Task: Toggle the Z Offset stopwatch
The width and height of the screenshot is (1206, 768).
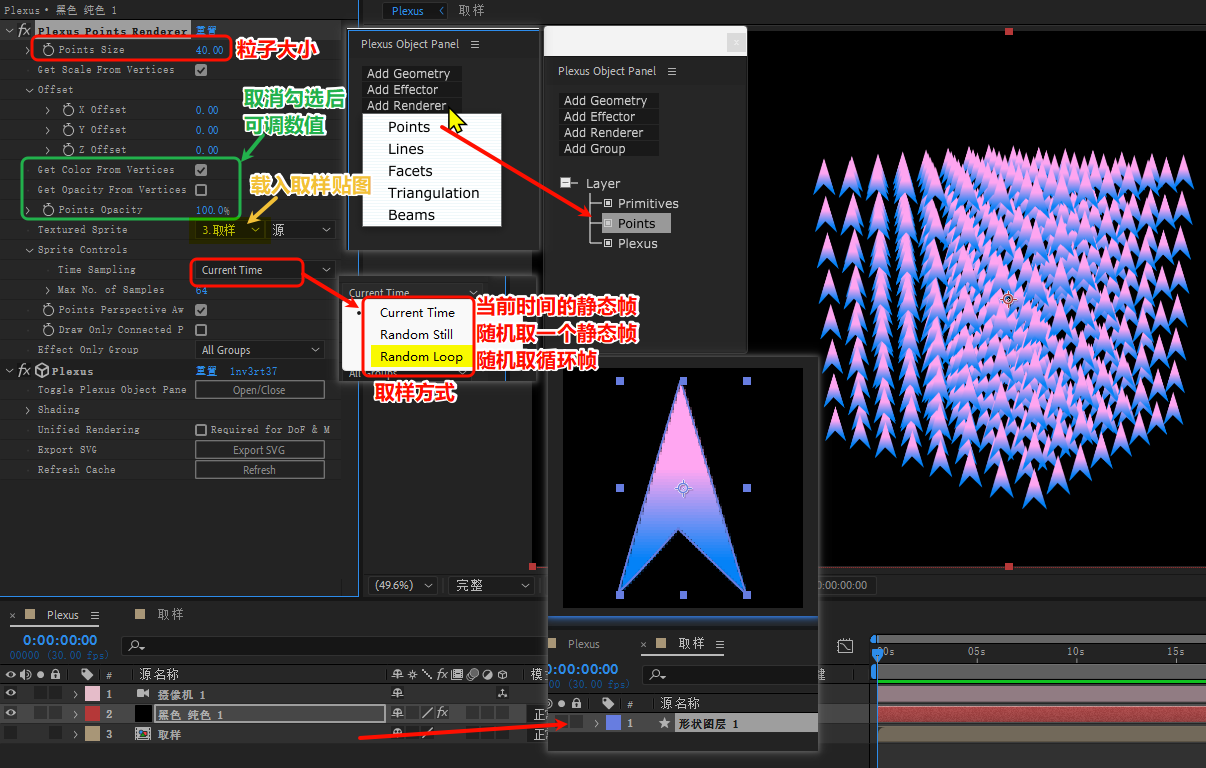Action: click(68, 149)
